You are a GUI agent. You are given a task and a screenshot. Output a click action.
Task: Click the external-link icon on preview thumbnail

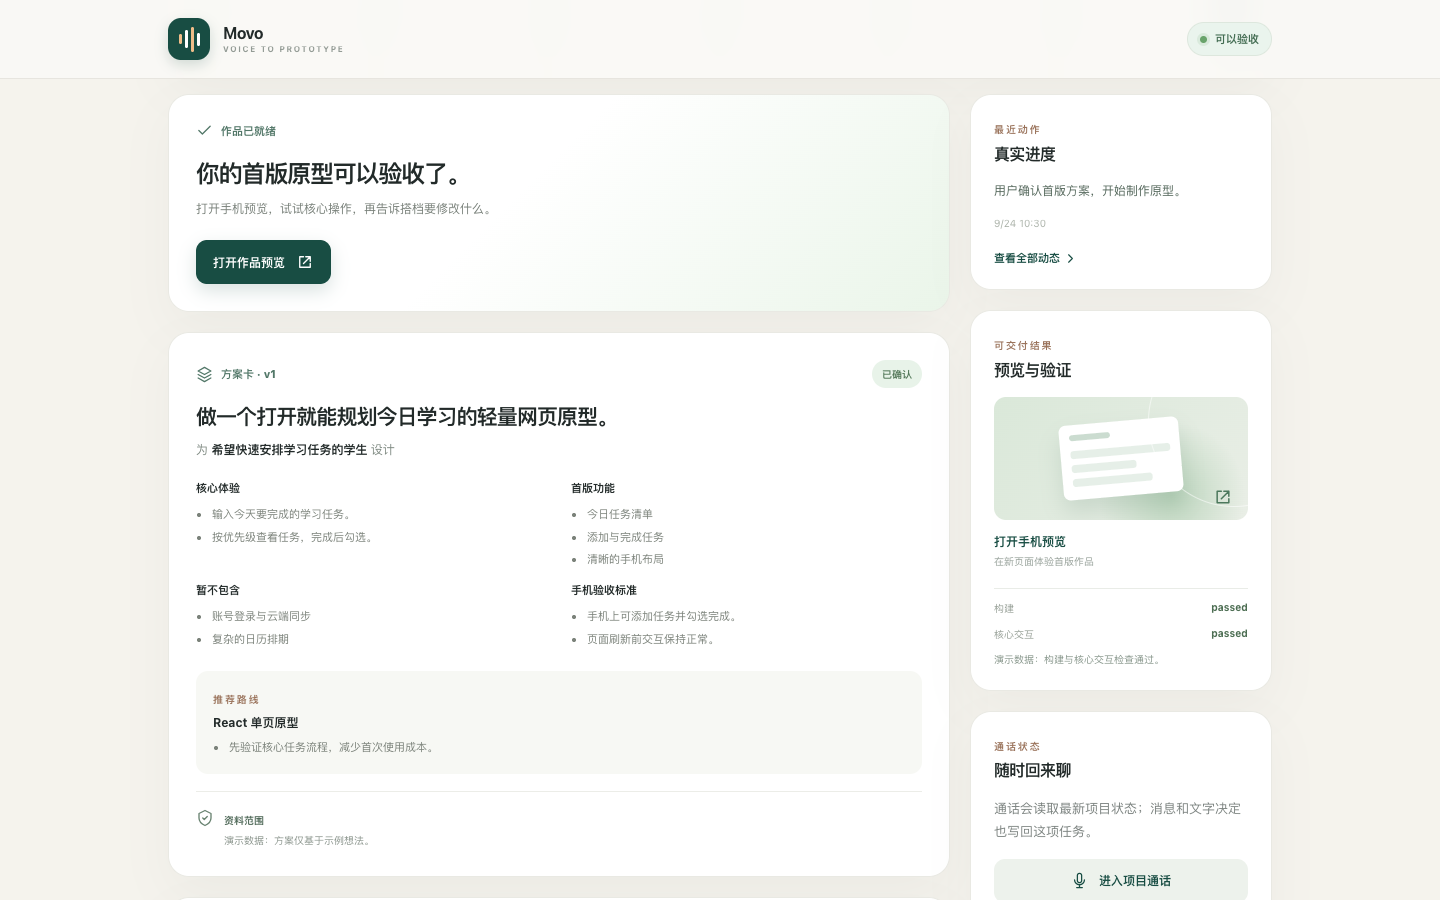[1223, 497]
